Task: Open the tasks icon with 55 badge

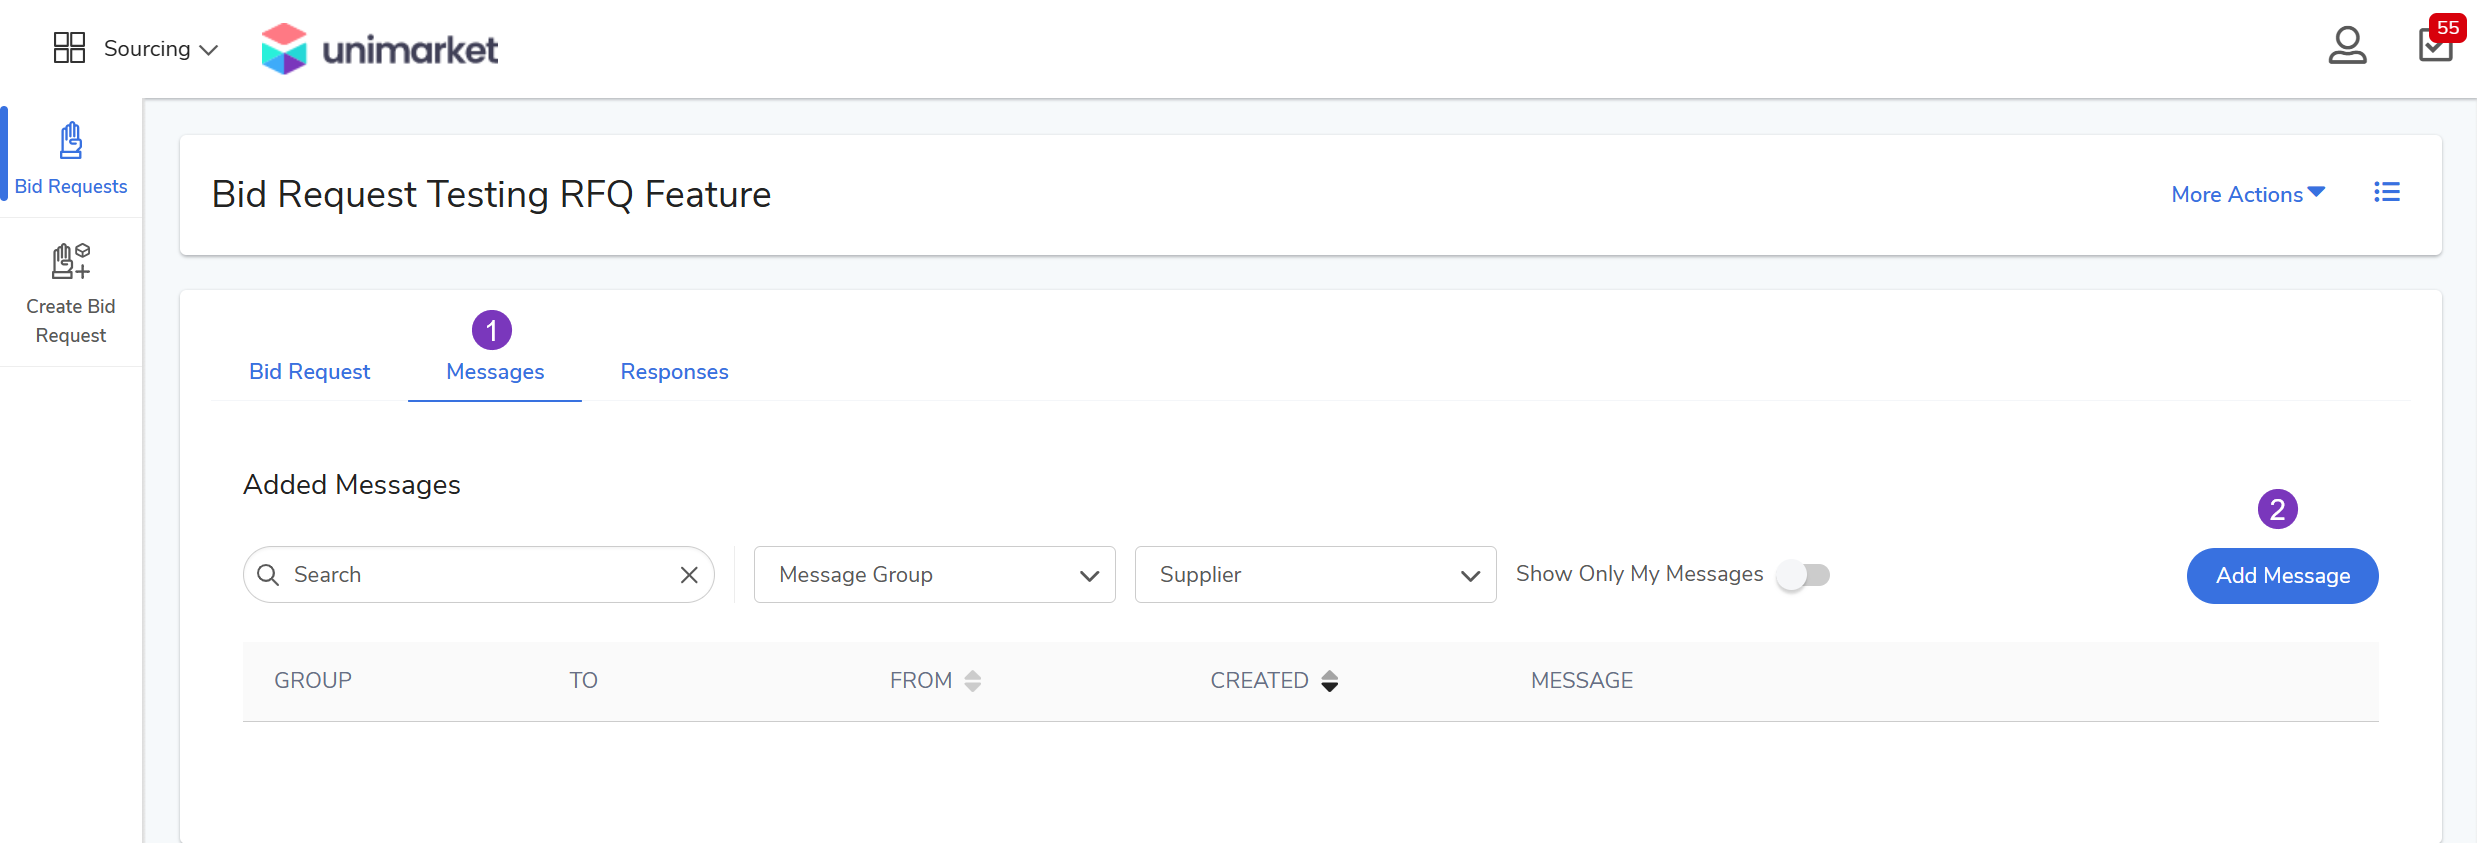Action: pyautogui.click(x=2435, y=46)
